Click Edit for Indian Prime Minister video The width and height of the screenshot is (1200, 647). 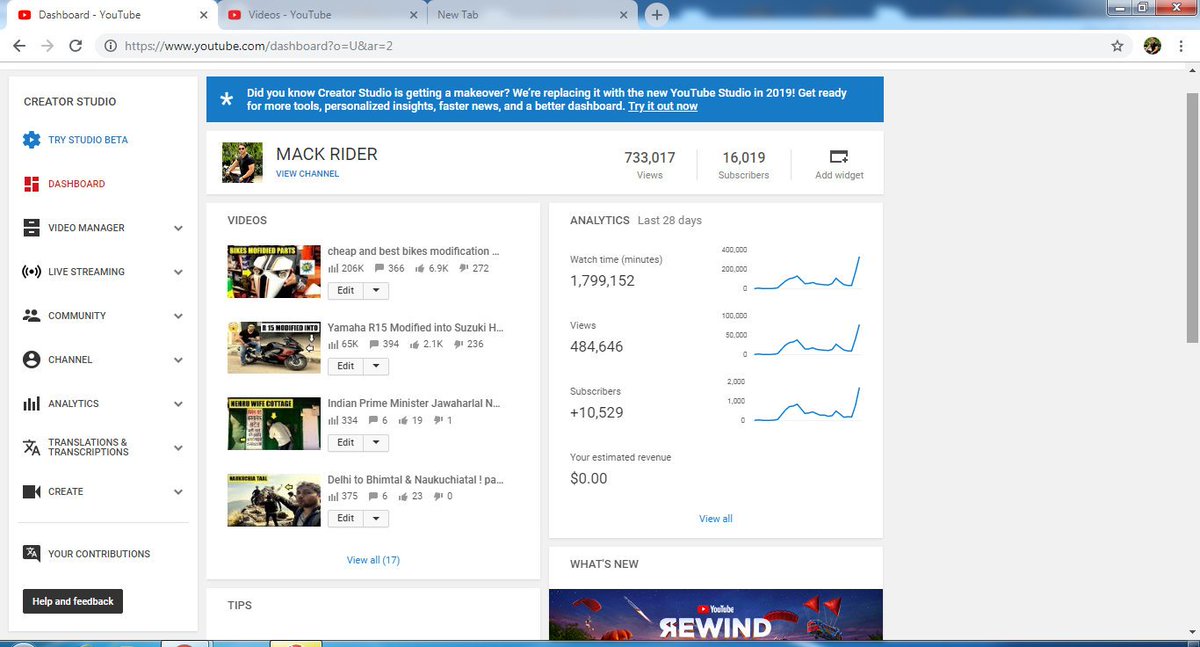point(345,442)
